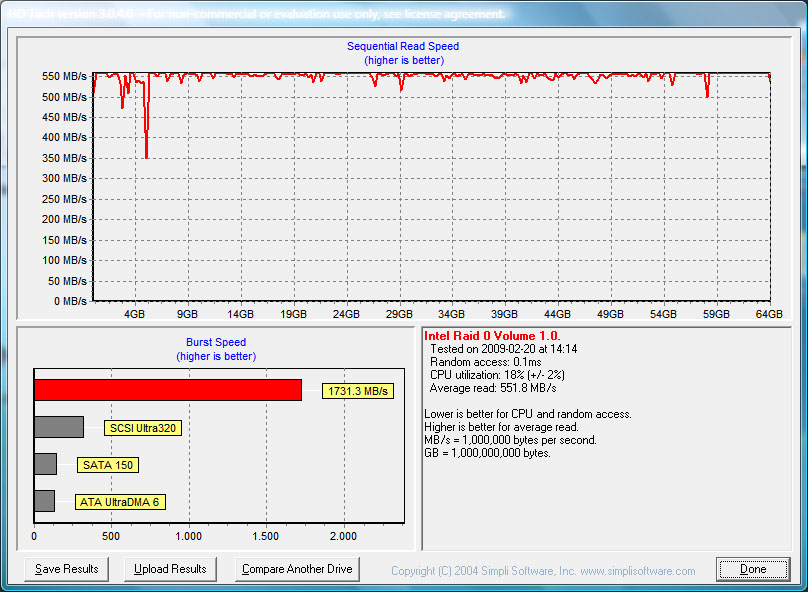Click the SATA 150 label
808x592 pixels.
(x=108, y=465)
